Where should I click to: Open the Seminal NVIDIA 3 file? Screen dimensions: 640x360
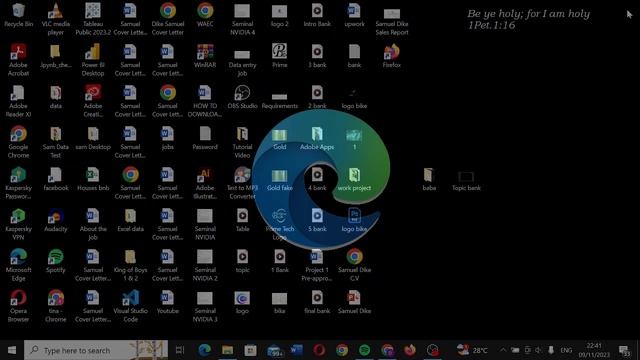point(205,306)
